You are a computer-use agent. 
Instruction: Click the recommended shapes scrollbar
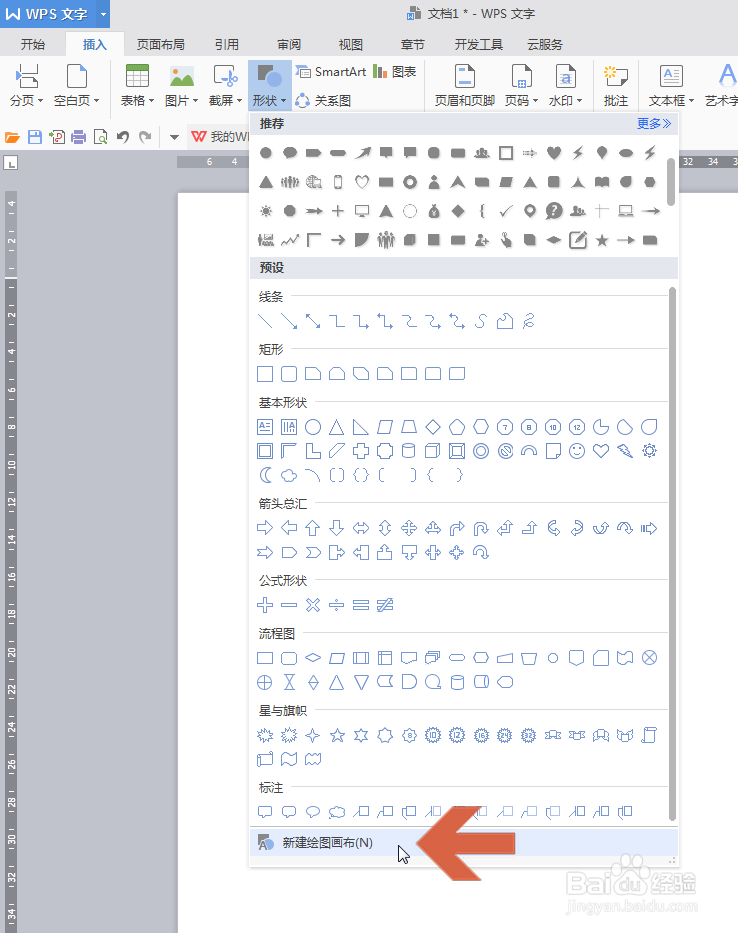pos(671,181)
